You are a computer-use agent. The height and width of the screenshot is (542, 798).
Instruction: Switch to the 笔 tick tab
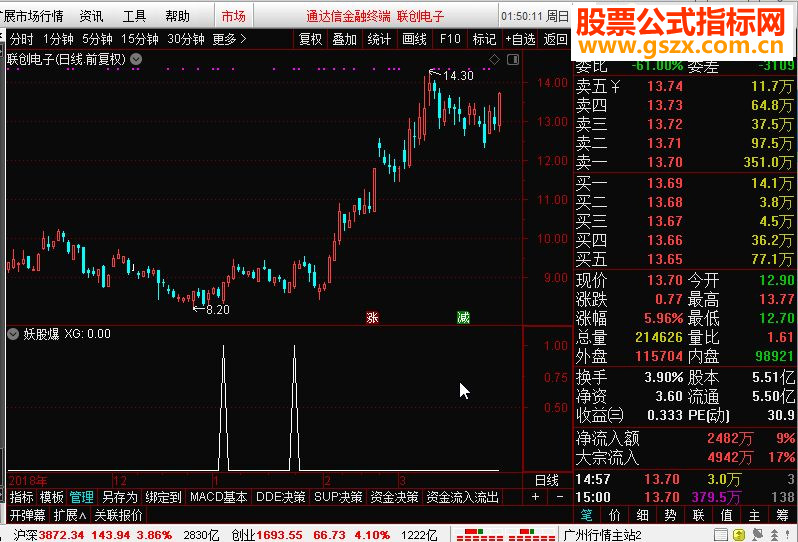586,515
